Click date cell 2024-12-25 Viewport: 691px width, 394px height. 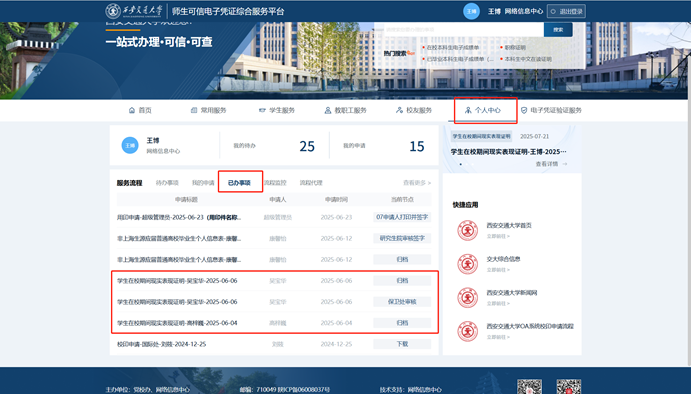click(x=336, y=344)
